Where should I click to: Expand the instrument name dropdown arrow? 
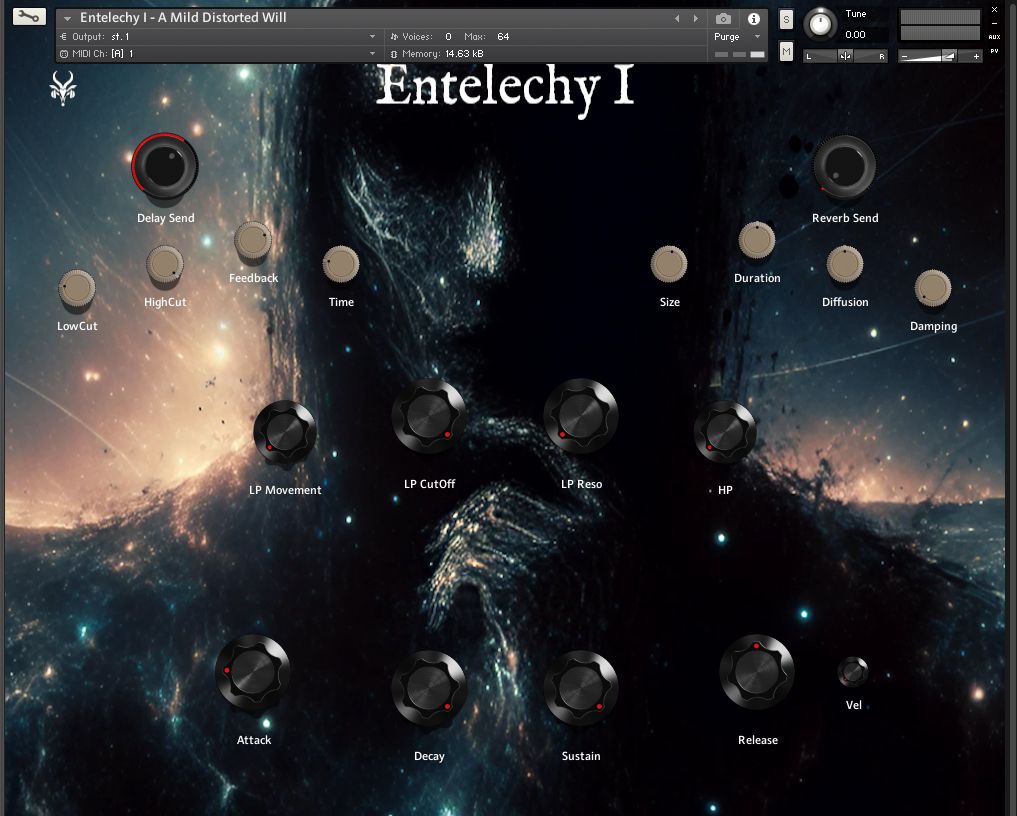pyautogui.click(x=67, y=19)
